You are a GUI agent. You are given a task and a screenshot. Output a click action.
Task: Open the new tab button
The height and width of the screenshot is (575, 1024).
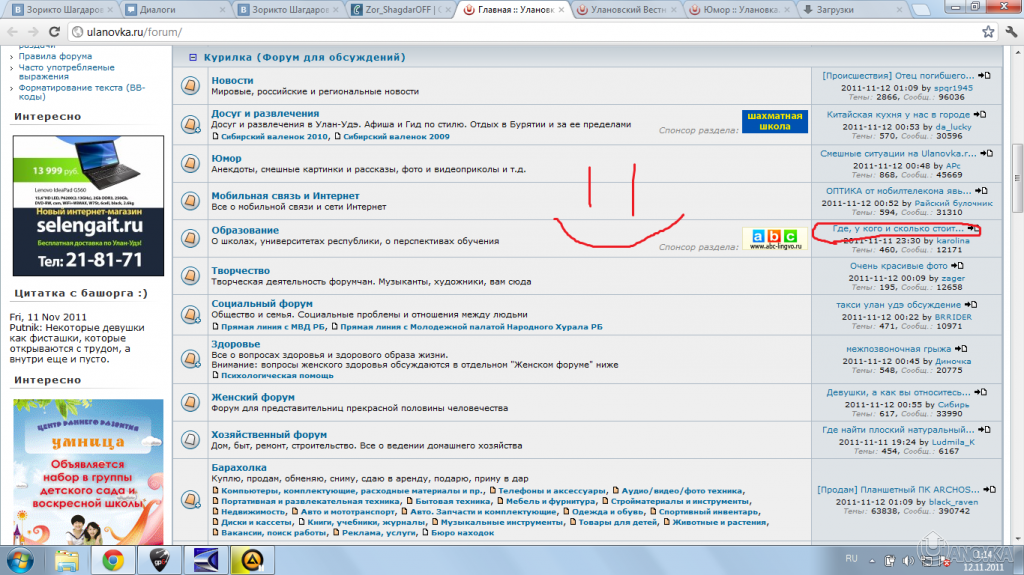tap(921, 10)
